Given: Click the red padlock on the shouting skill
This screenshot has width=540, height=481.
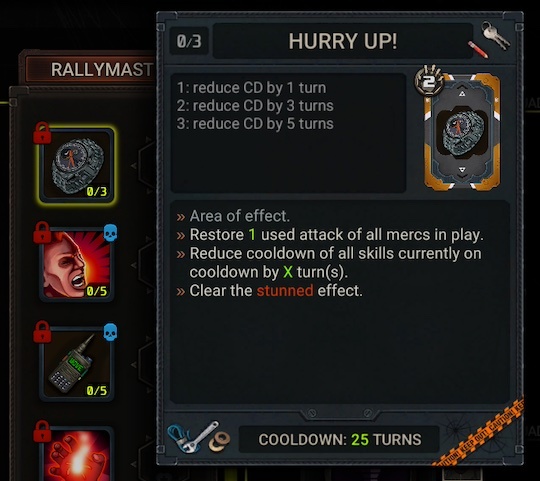Looking at the screenshot, I should click(42, 232).
